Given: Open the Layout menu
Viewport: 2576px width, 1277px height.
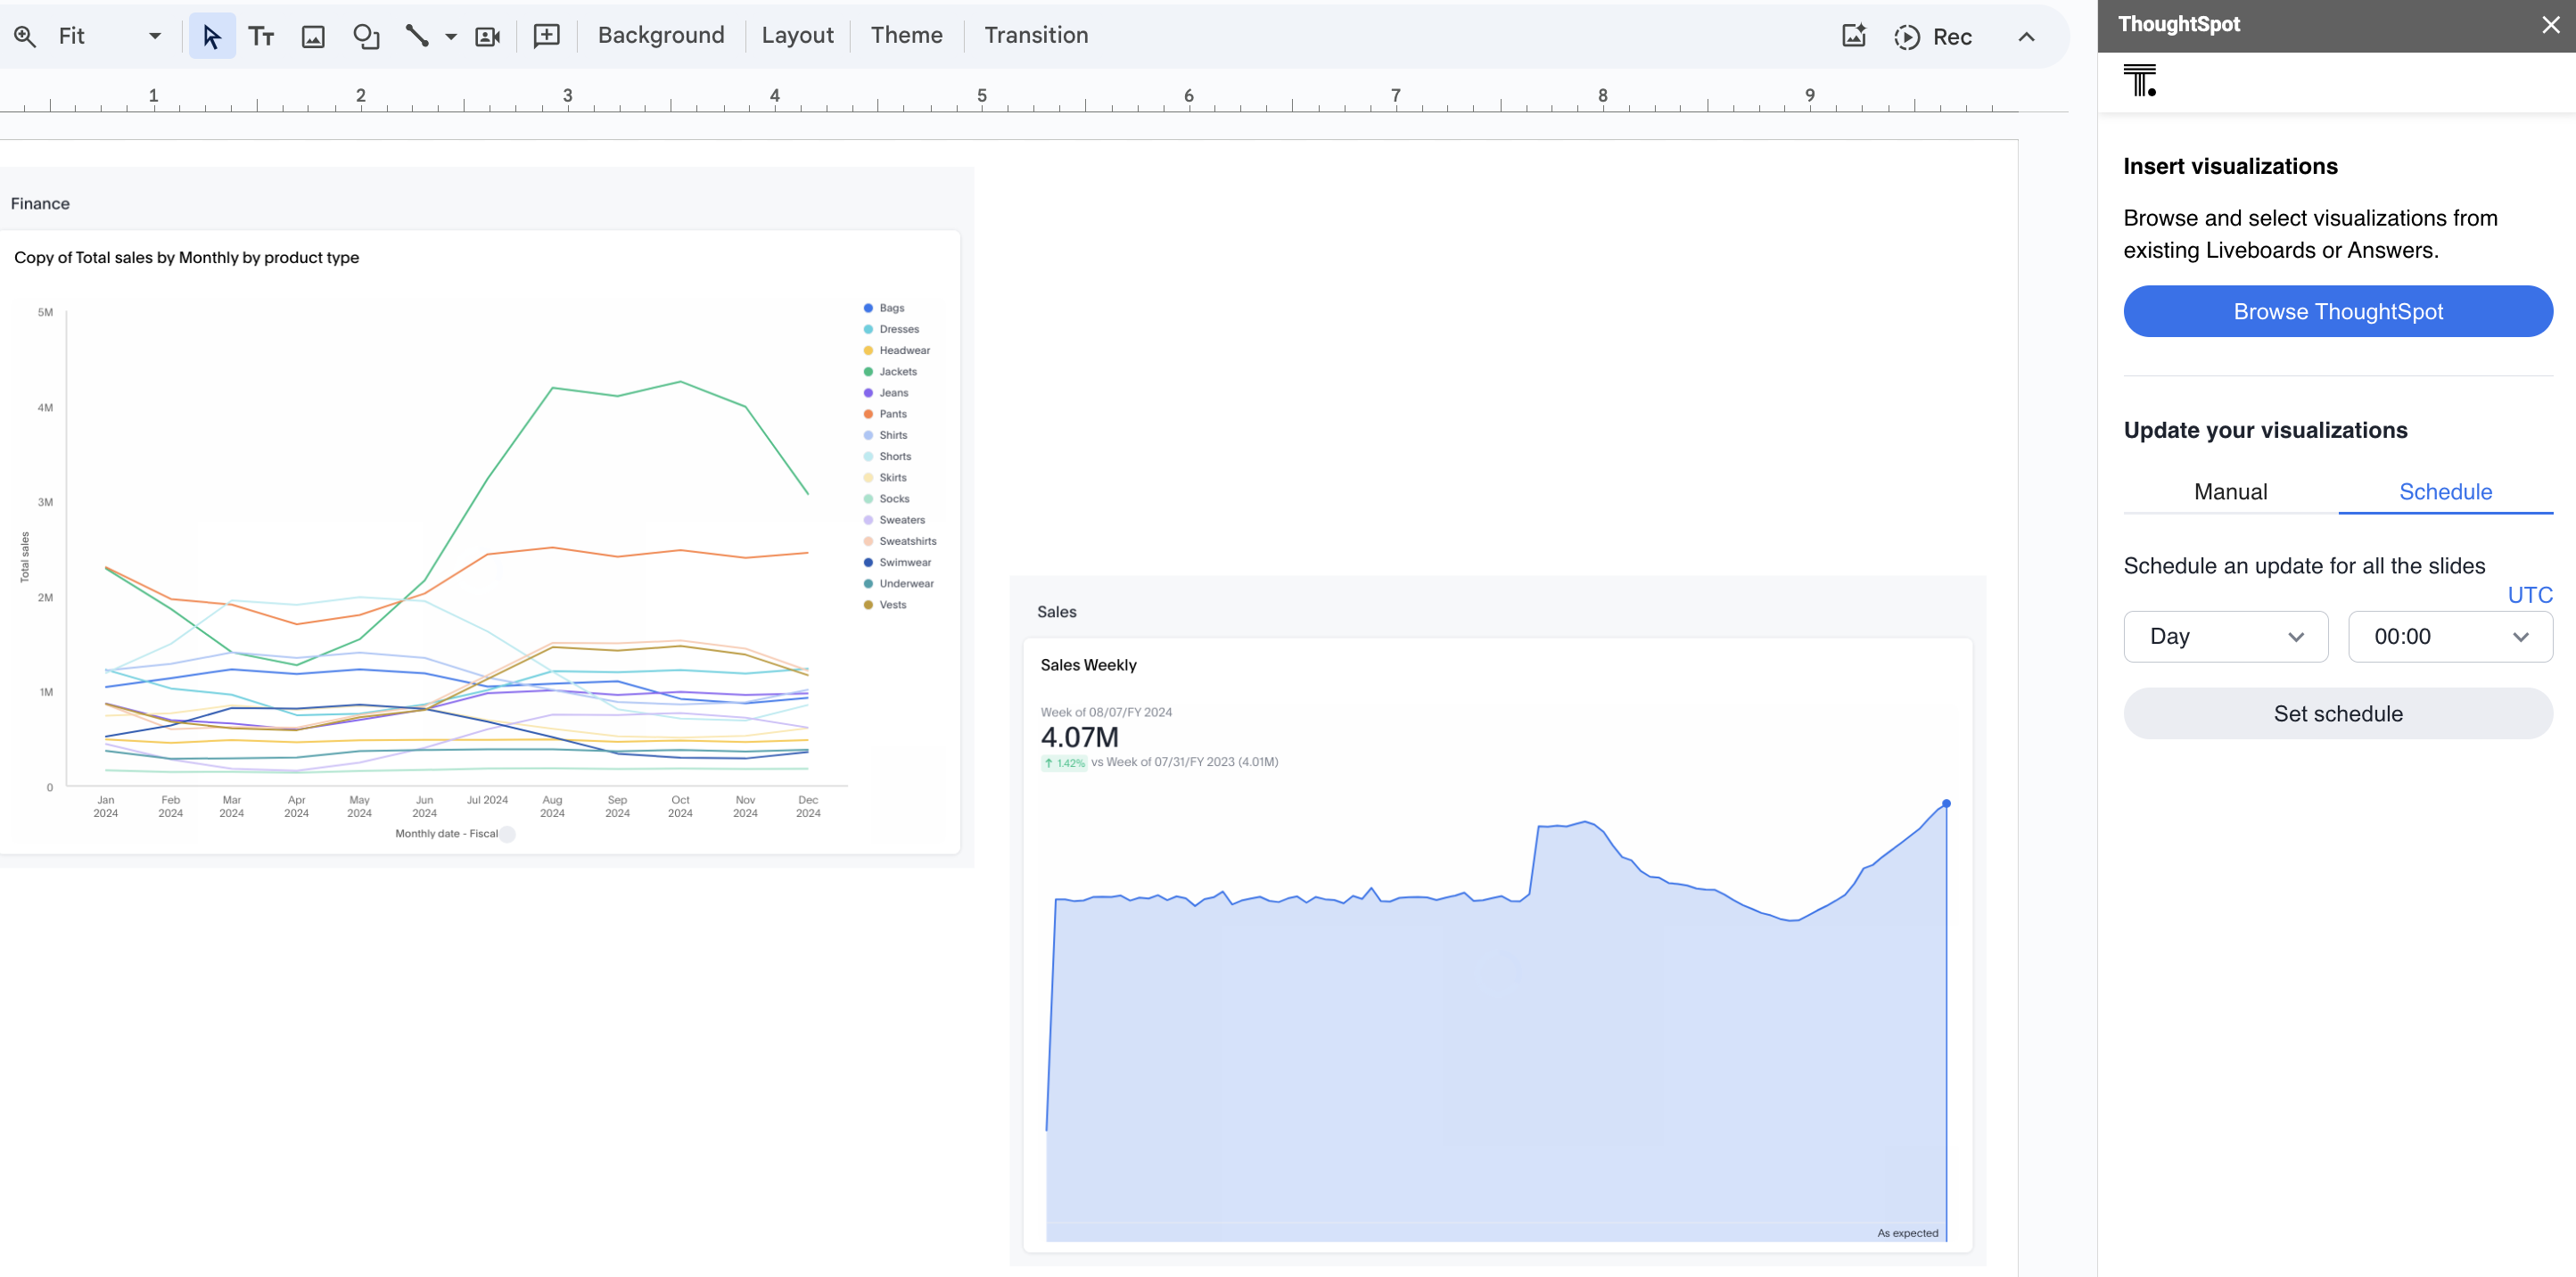Looking at the screenshot, I should click(797, 35).
